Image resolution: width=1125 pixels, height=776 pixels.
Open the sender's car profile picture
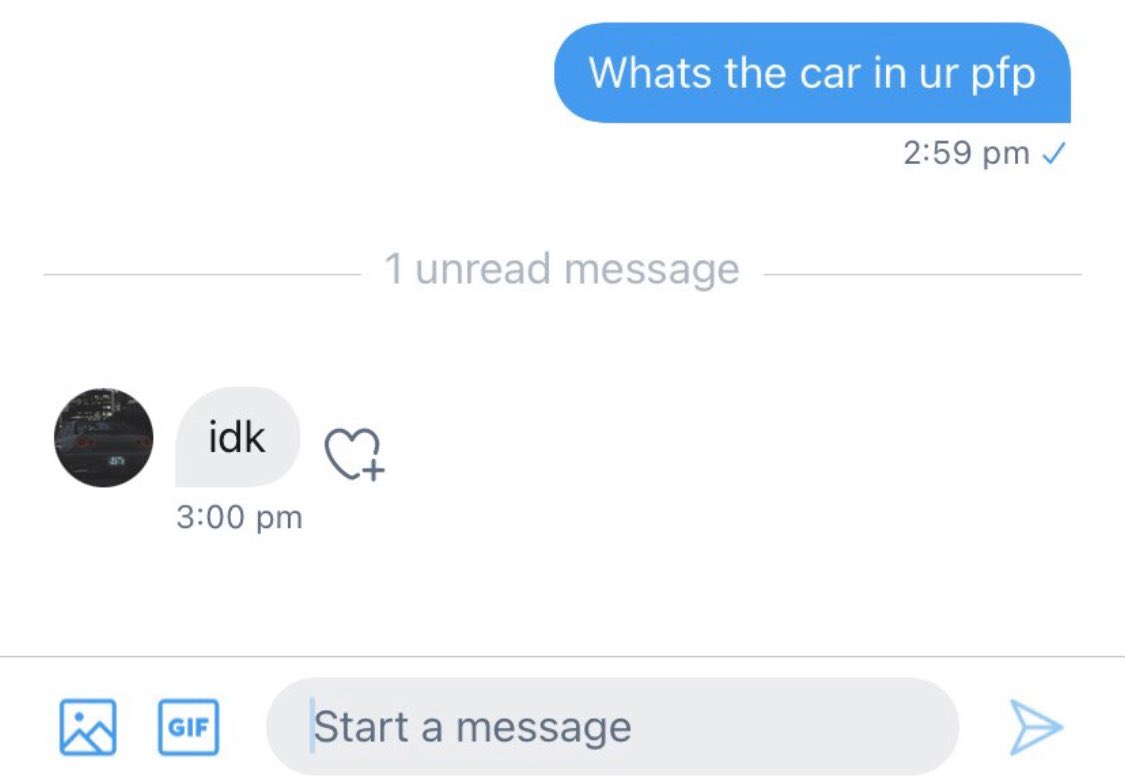103,438
